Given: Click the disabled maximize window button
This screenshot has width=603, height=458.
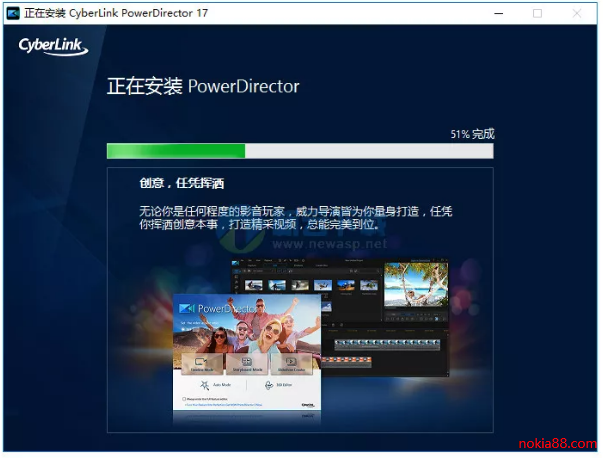Looking at the screenshot, I should [538, 13].
